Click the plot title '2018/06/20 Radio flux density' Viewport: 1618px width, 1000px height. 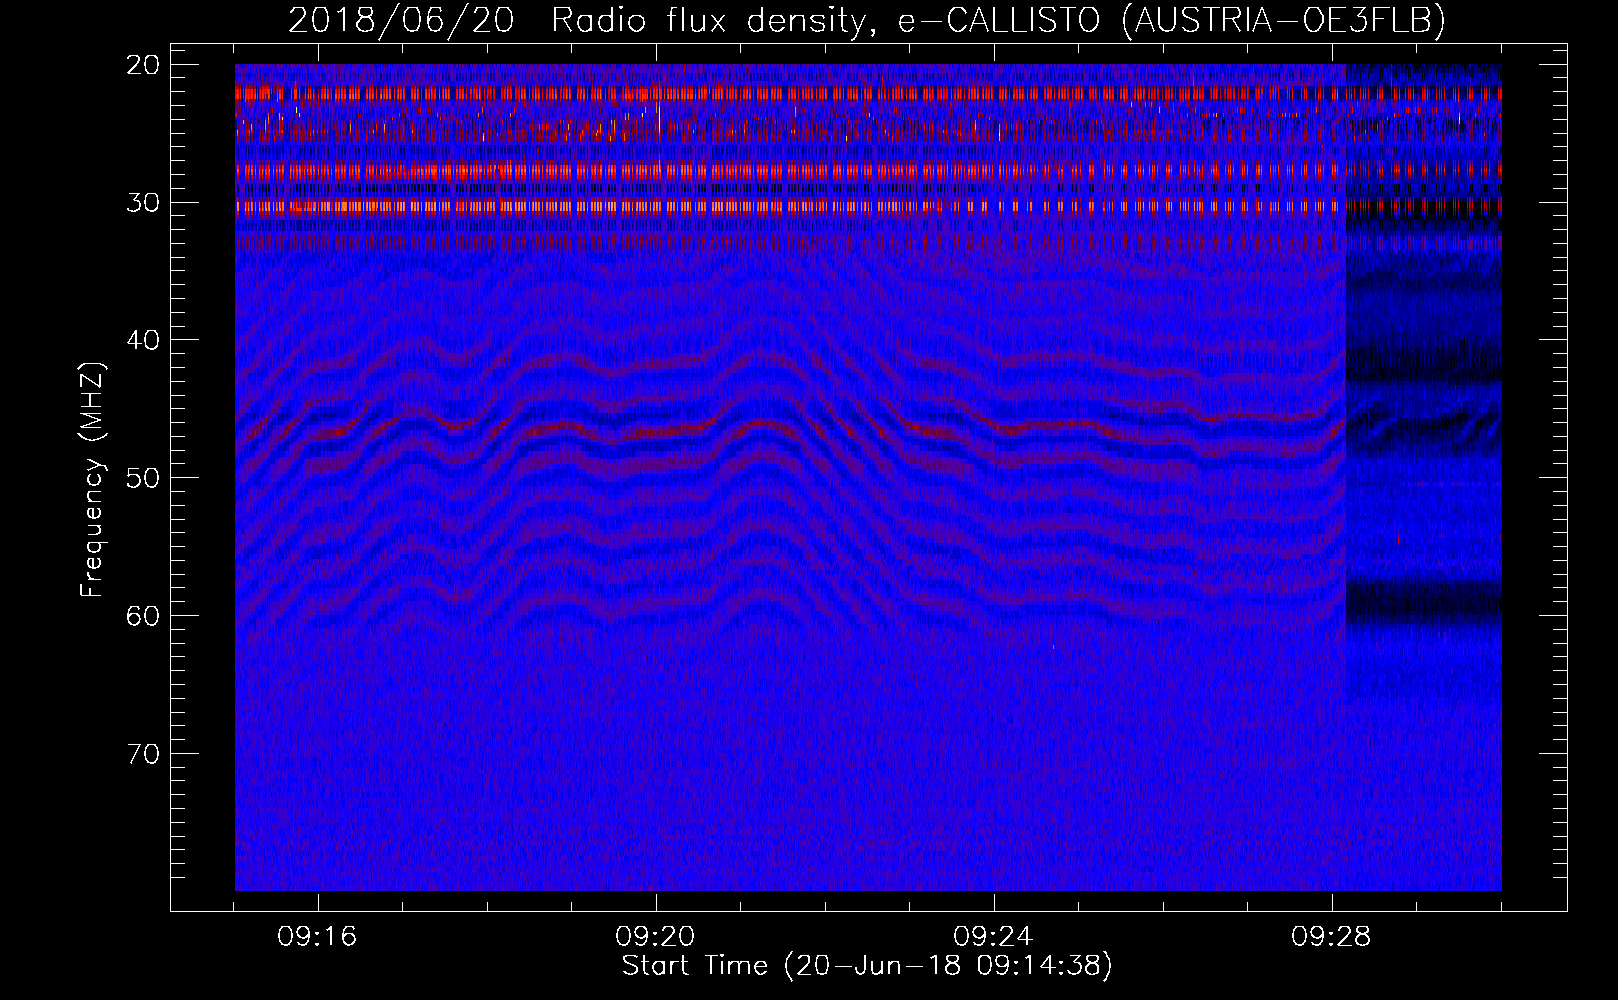(x=867, y=20)
